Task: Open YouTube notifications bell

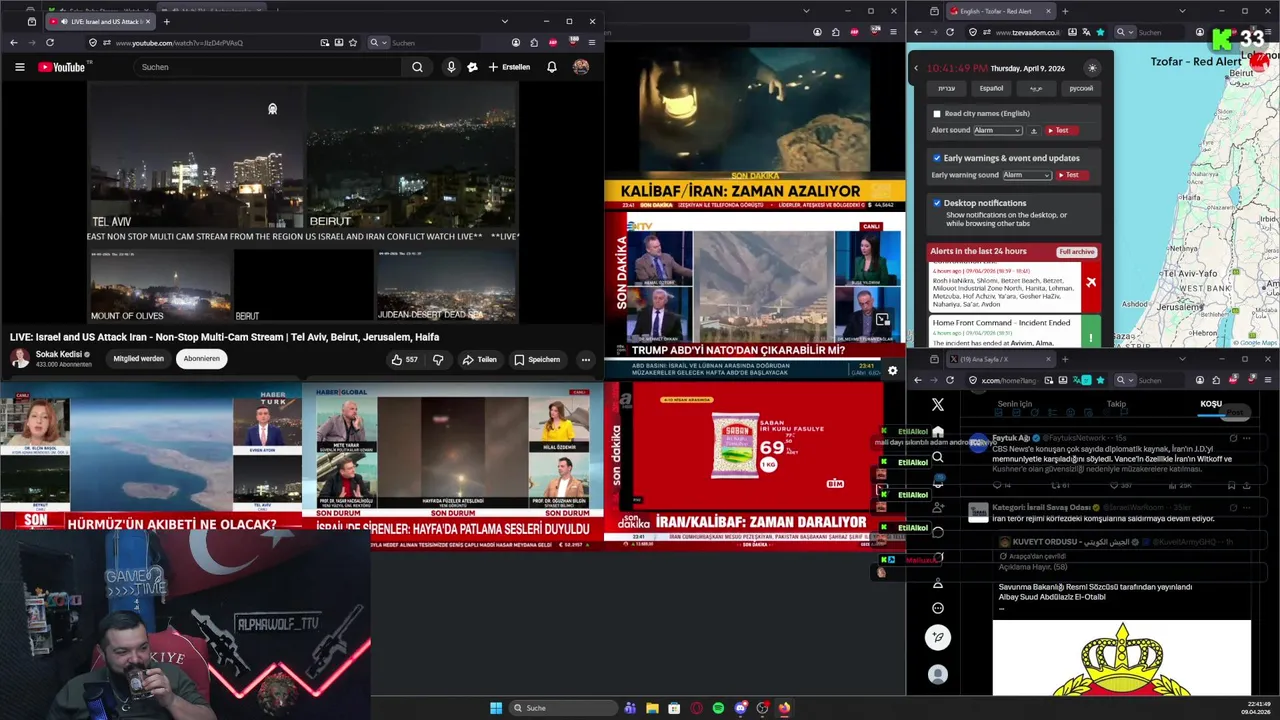Action: pyautogui.click(x=551, y=67)
